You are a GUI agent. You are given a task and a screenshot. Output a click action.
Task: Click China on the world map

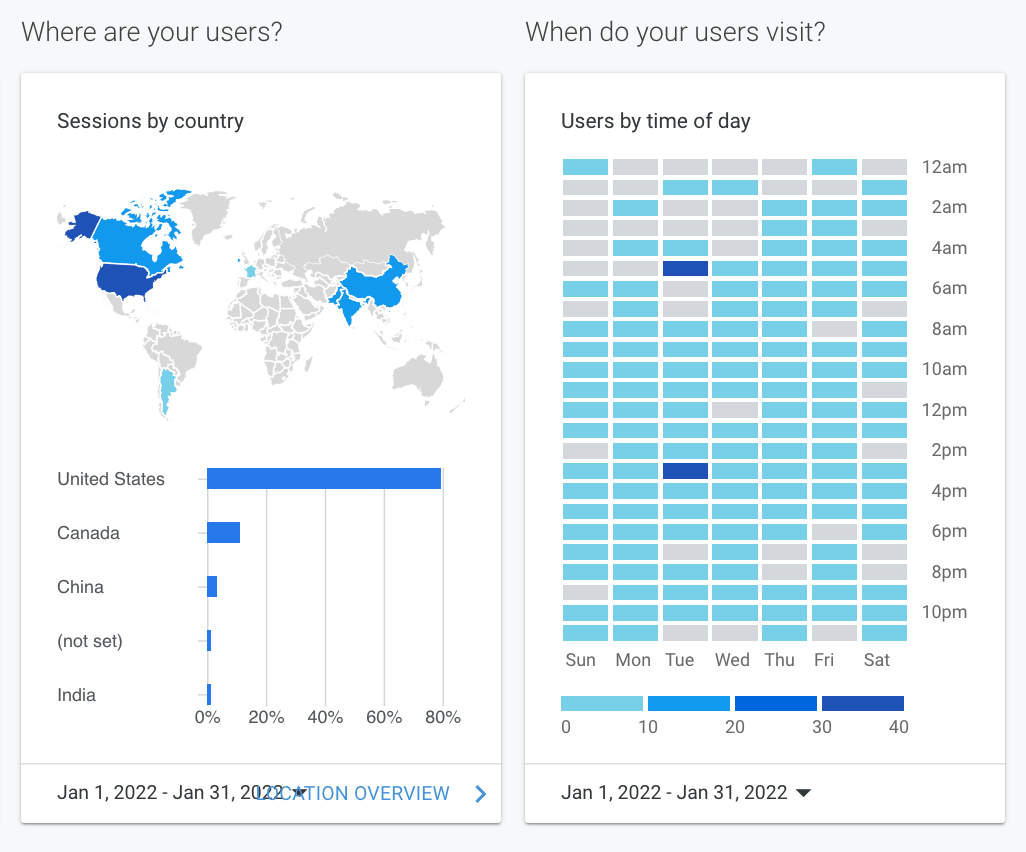point(375,283)
